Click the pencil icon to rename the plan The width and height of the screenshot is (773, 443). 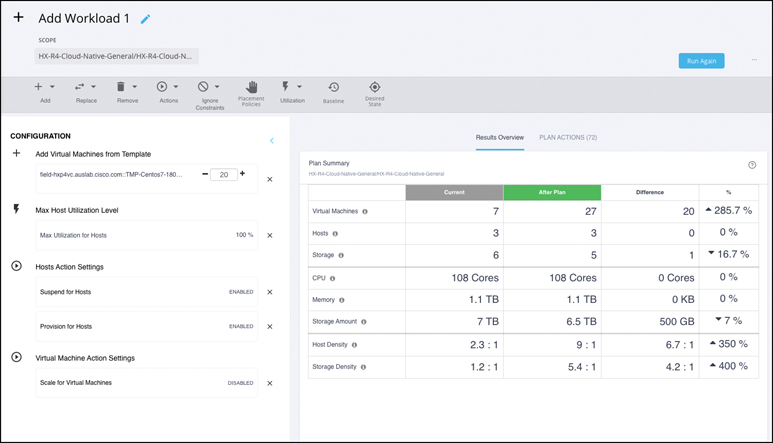coord(145,19)
